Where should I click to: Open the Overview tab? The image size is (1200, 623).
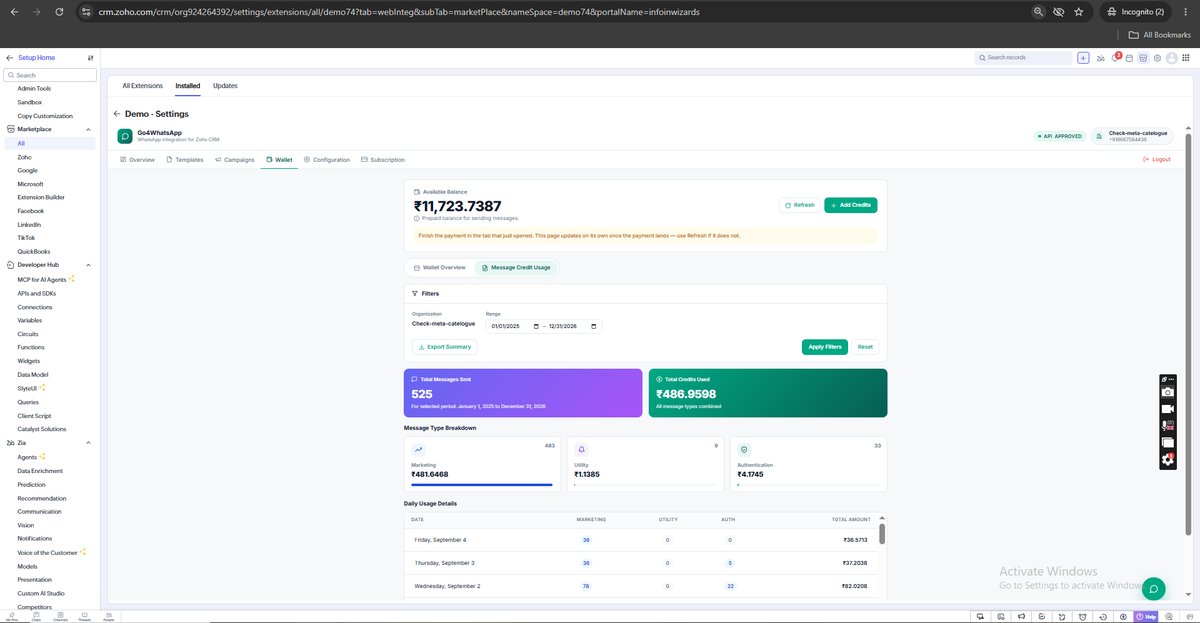[137, 160]
